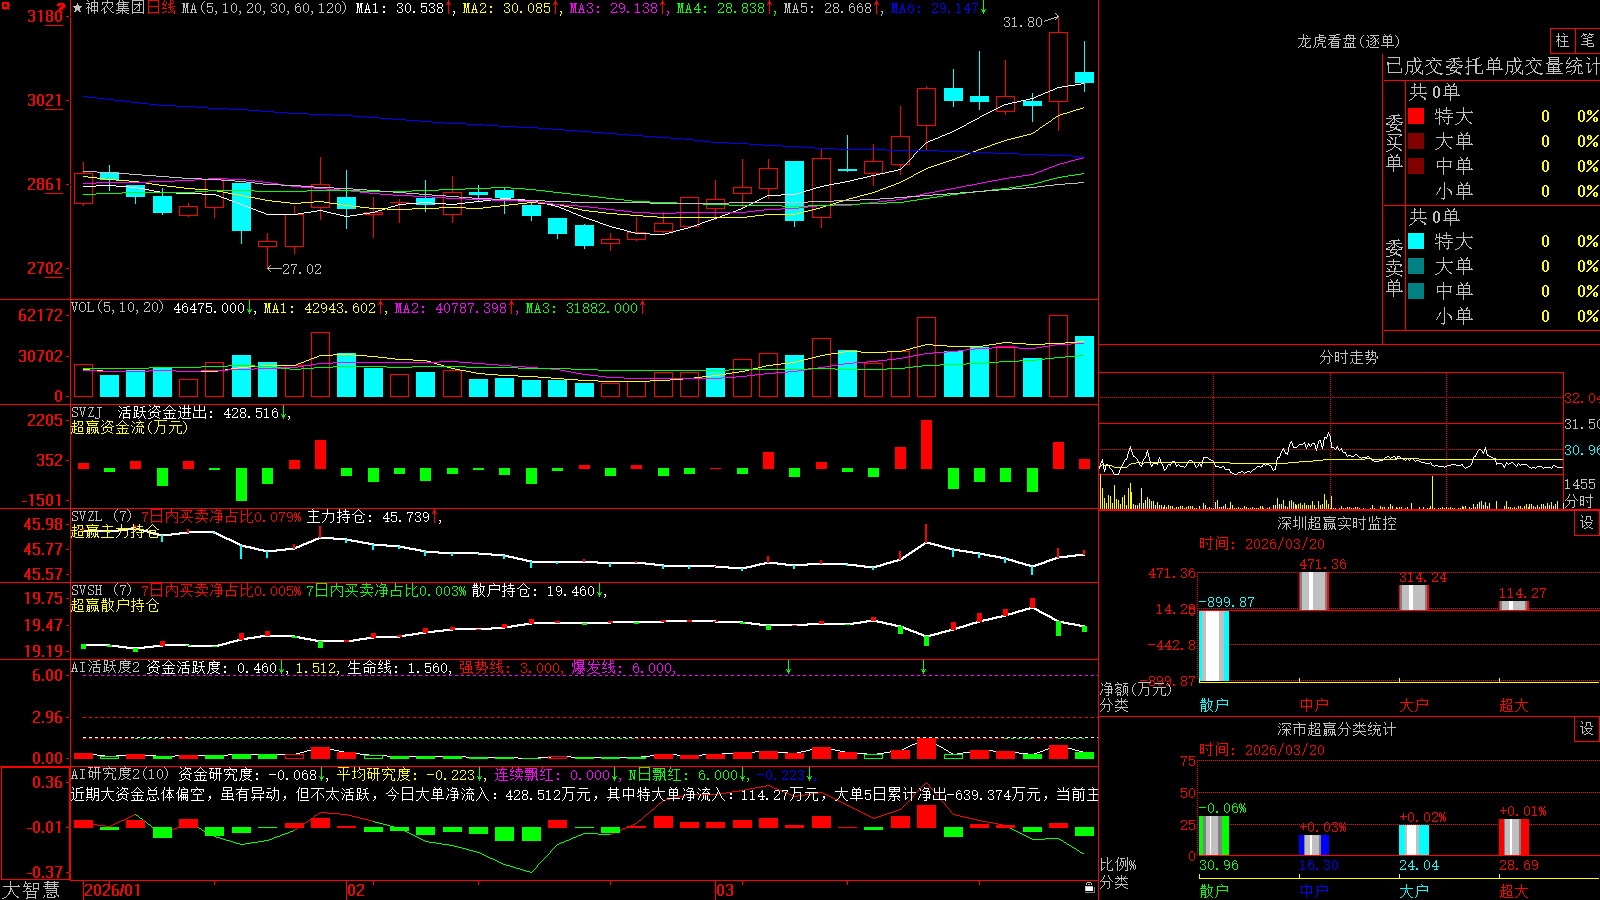Click the small red square icon at top-left corner
Image resolution: width=1600 pixels, height=900 pixels.
click(x=5, y=5)
